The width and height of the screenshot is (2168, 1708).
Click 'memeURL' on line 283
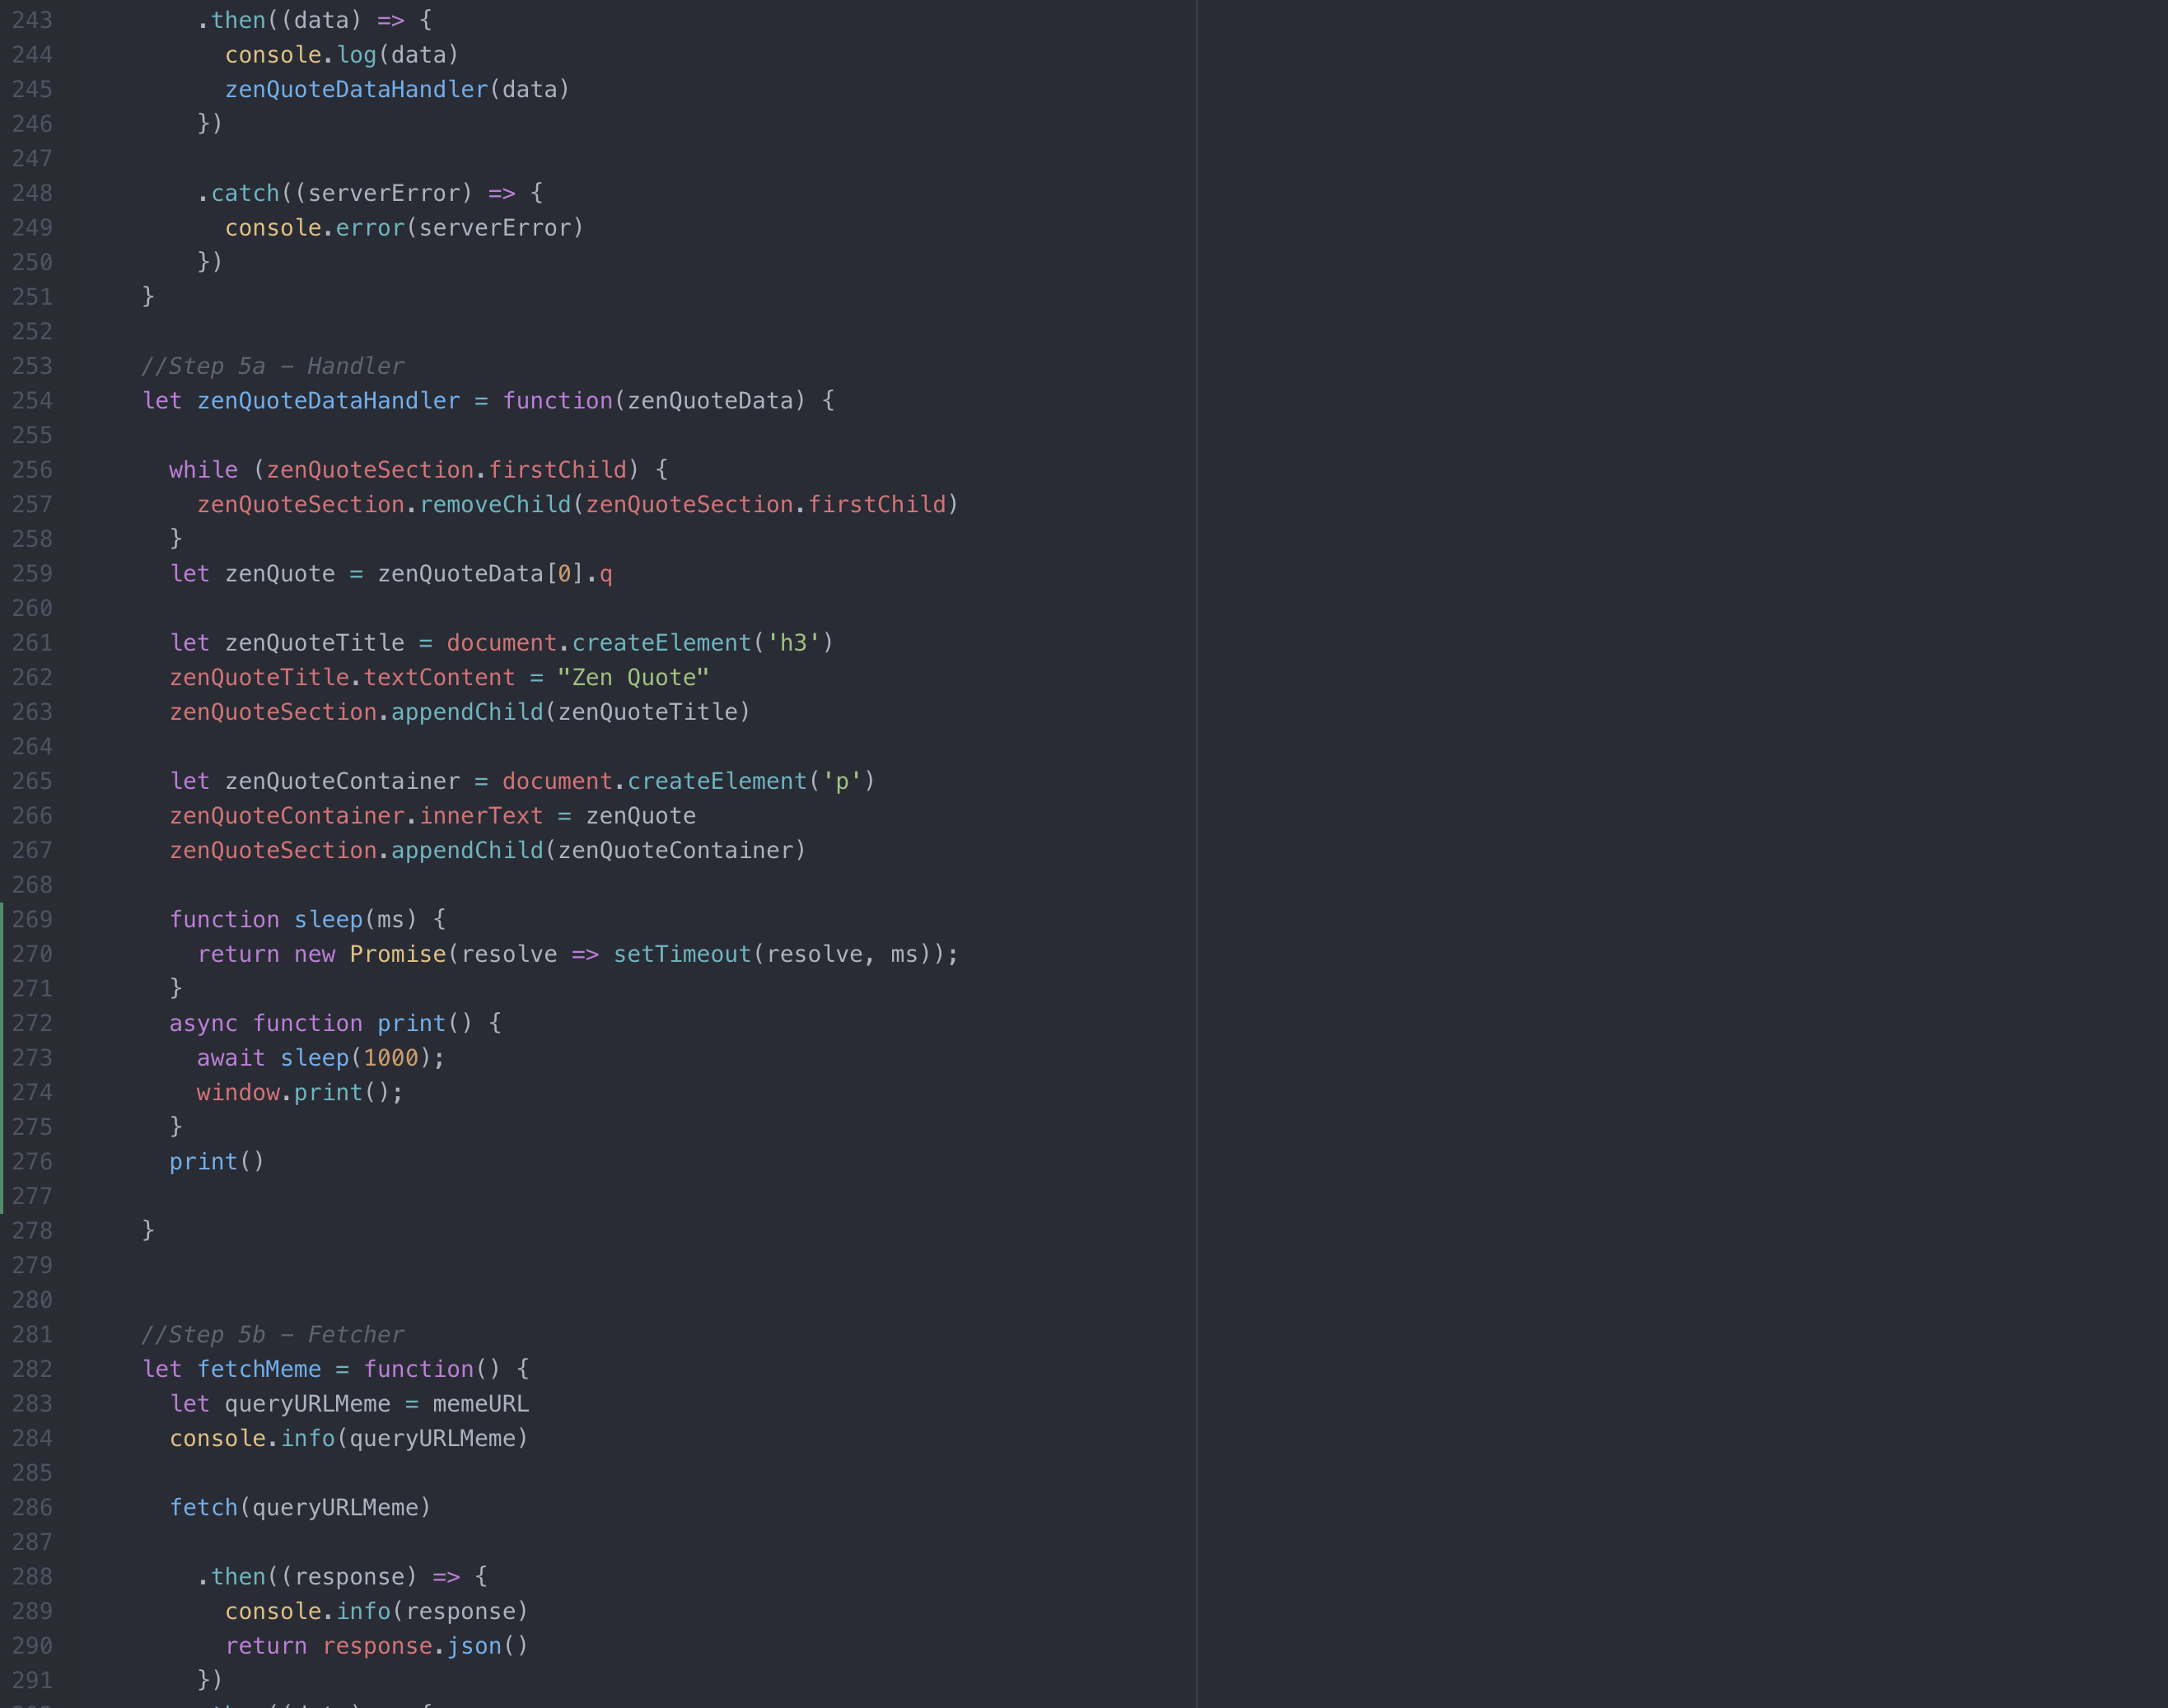481,1404
